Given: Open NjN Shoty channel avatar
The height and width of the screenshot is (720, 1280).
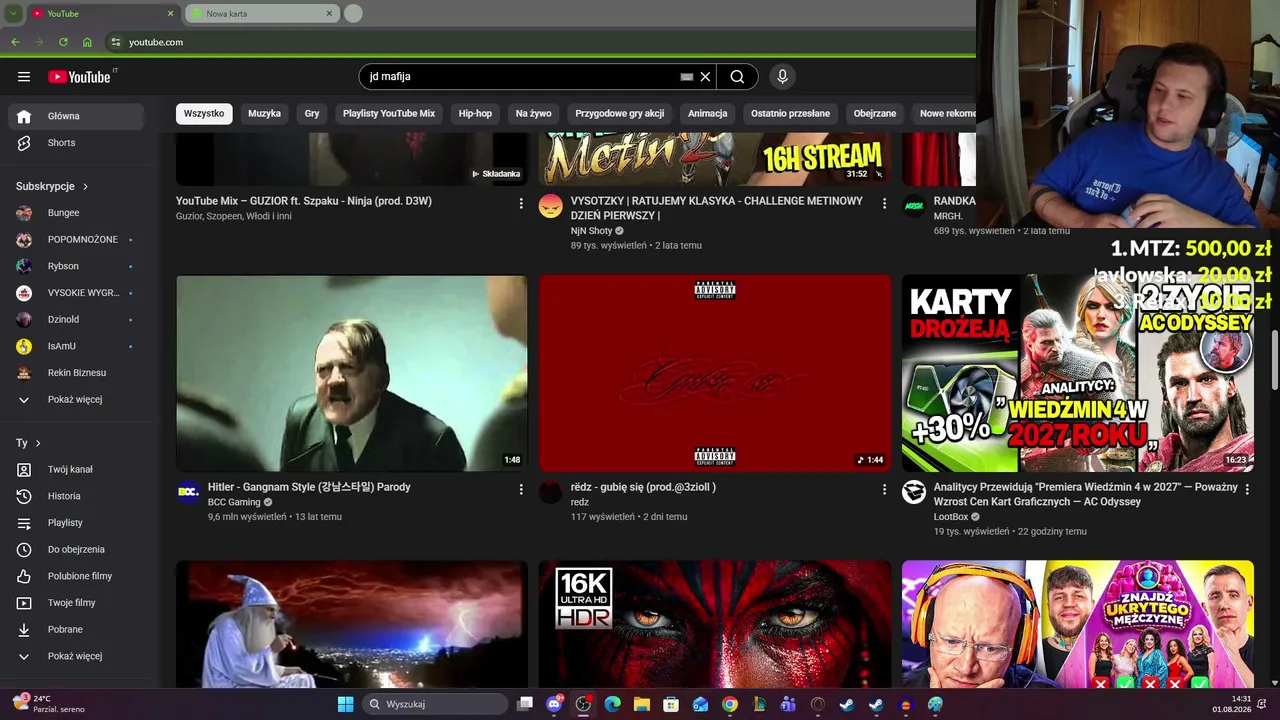Looking at the screenshot, I should coord(551,206).
